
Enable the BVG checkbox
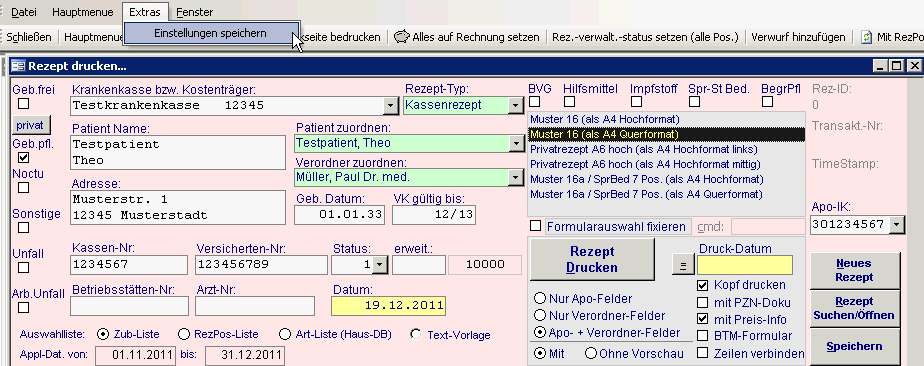click(534, 101)
